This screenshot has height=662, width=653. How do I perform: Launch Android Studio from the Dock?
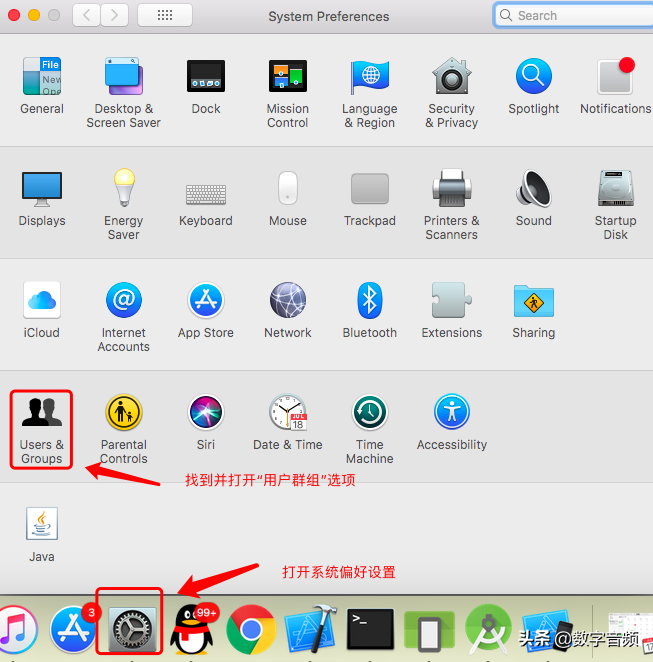click(488, 630)
